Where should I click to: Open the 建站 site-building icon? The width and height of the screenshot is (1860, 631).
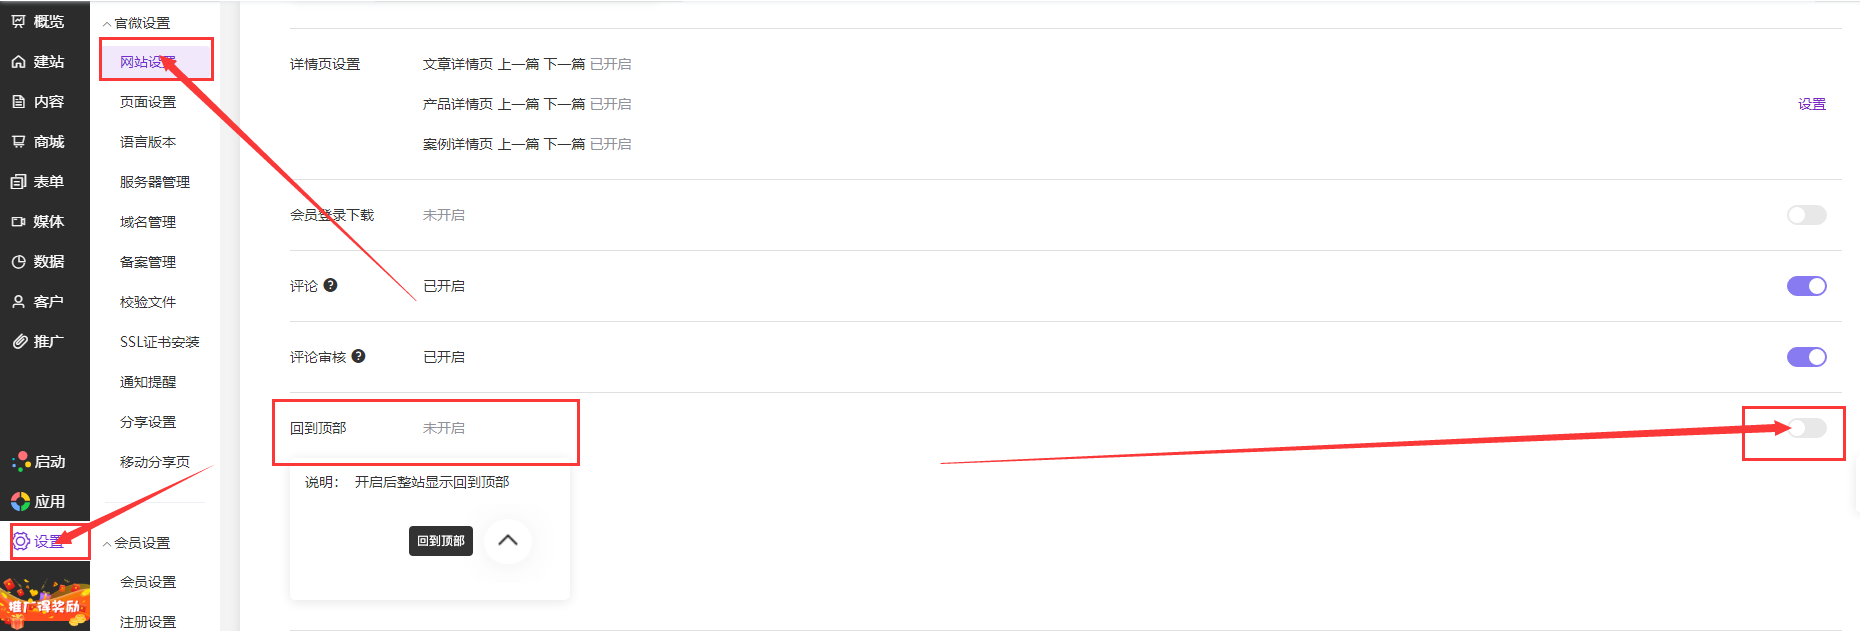(19, 61)
